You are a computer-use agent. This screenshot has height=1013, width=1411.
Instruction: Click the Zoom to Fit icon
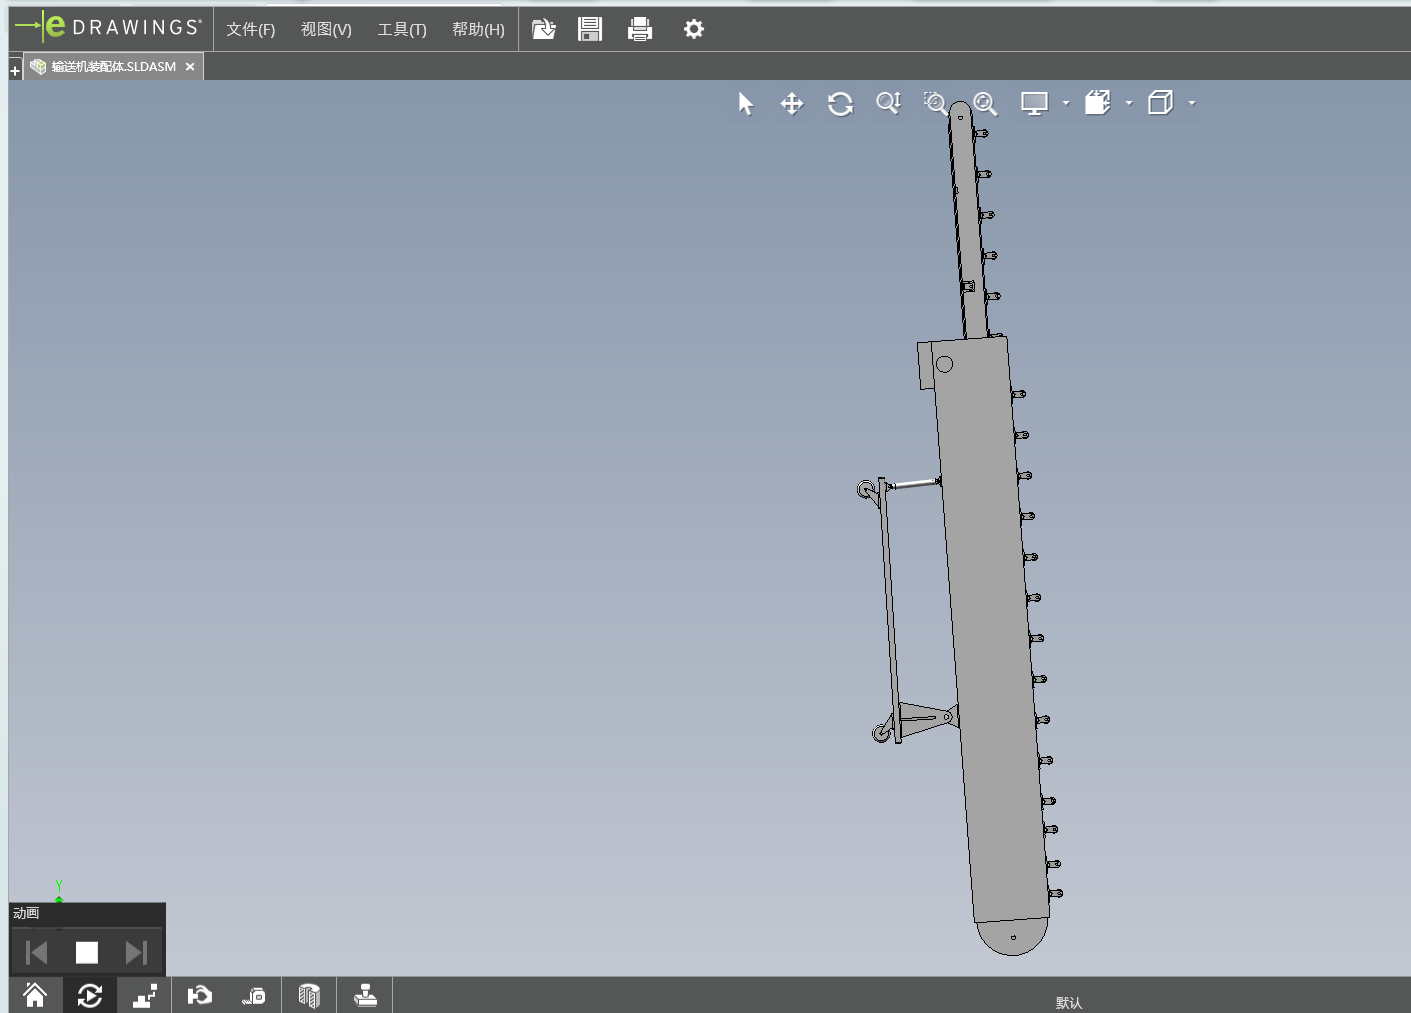tap(985, 104)
